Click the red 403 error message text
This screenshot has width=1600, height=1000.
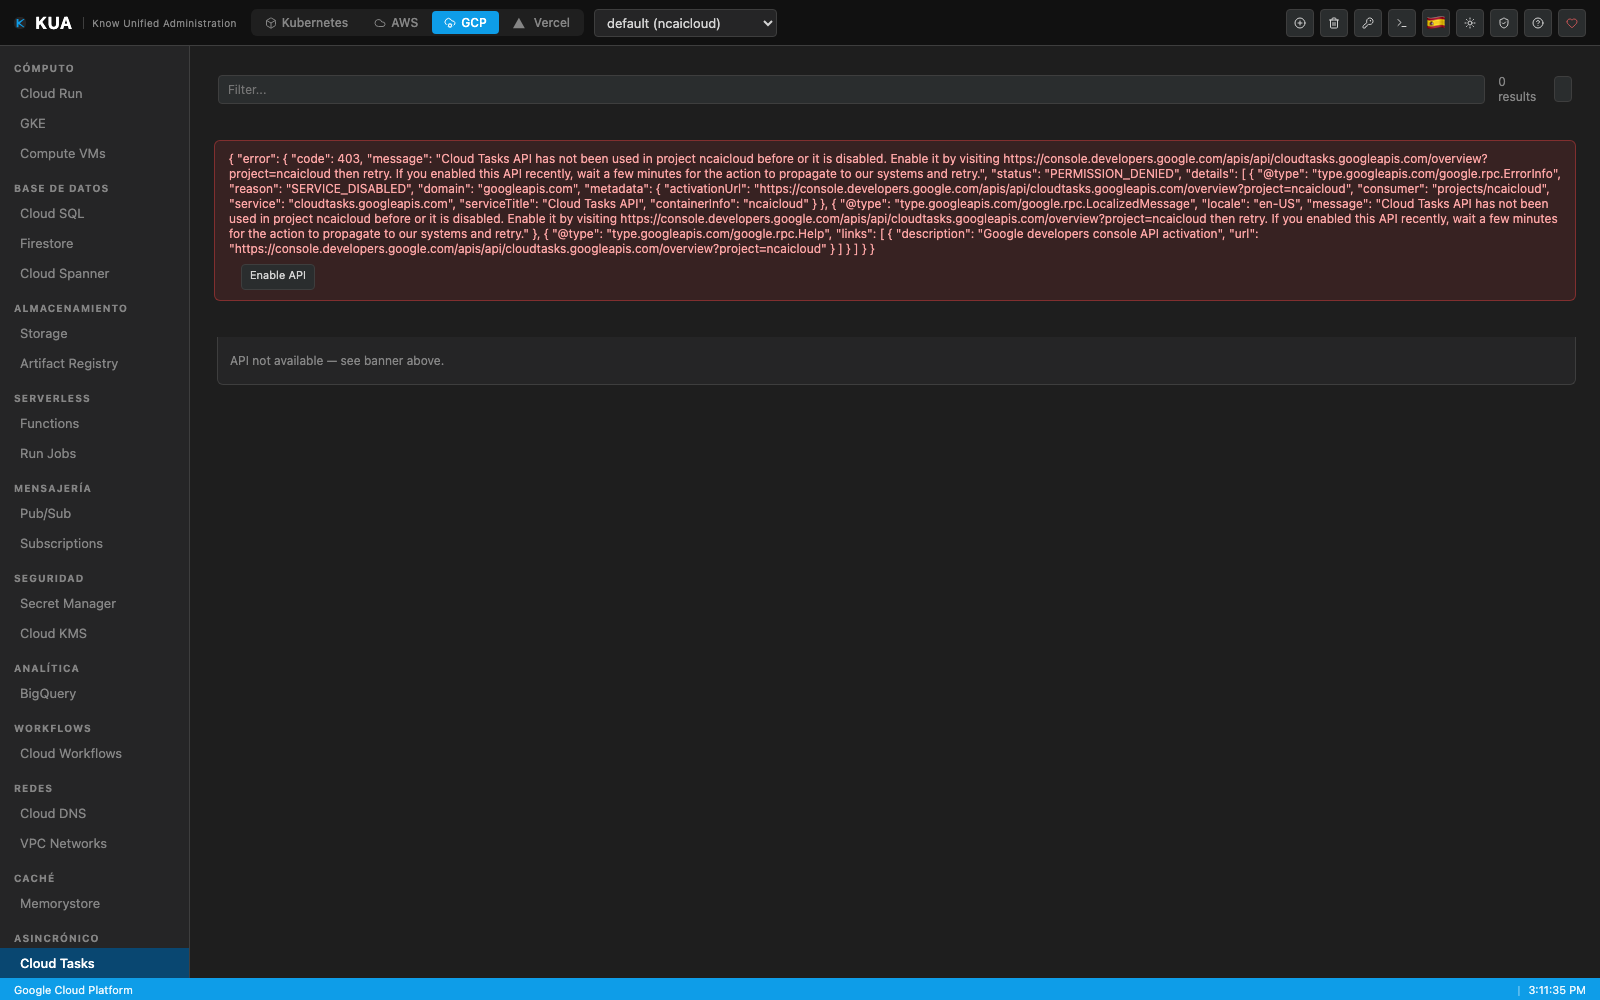coord(894,204)
